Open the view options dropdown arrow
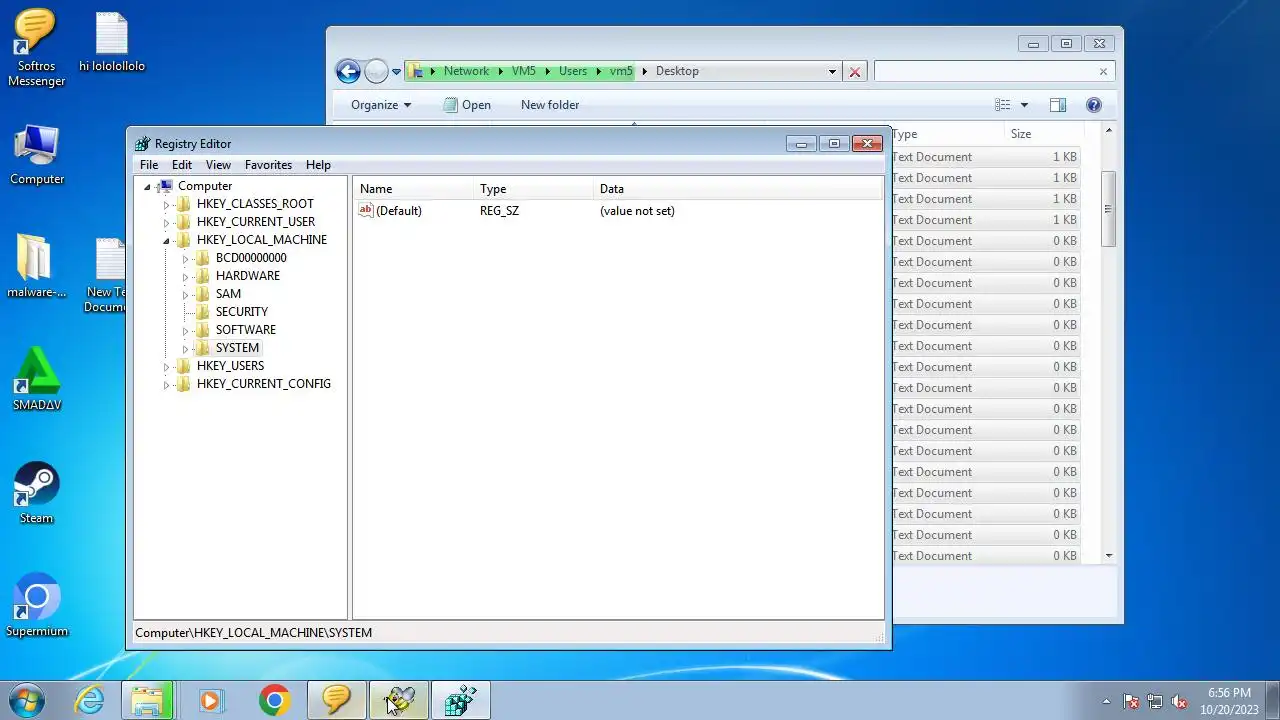This screenshot has height=720, width=1280. [x=1024, y=105]
